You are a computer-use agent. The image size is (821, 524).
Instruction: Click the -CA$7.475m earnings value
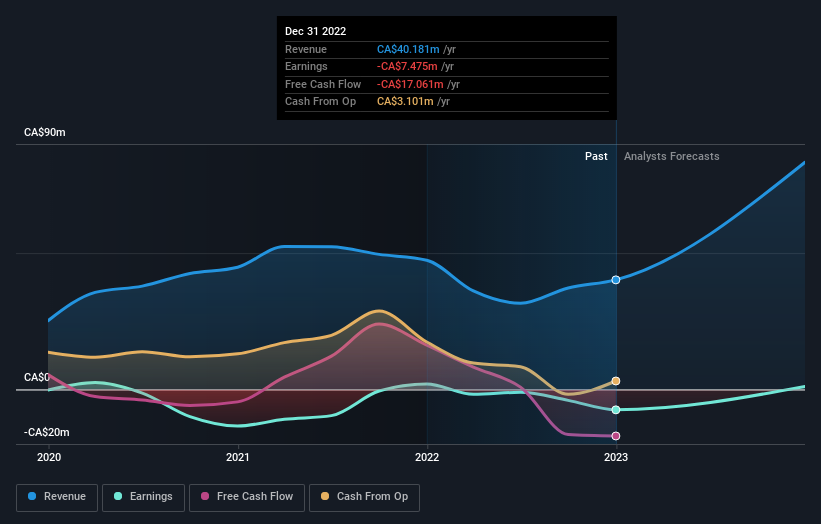coord(407,66)
